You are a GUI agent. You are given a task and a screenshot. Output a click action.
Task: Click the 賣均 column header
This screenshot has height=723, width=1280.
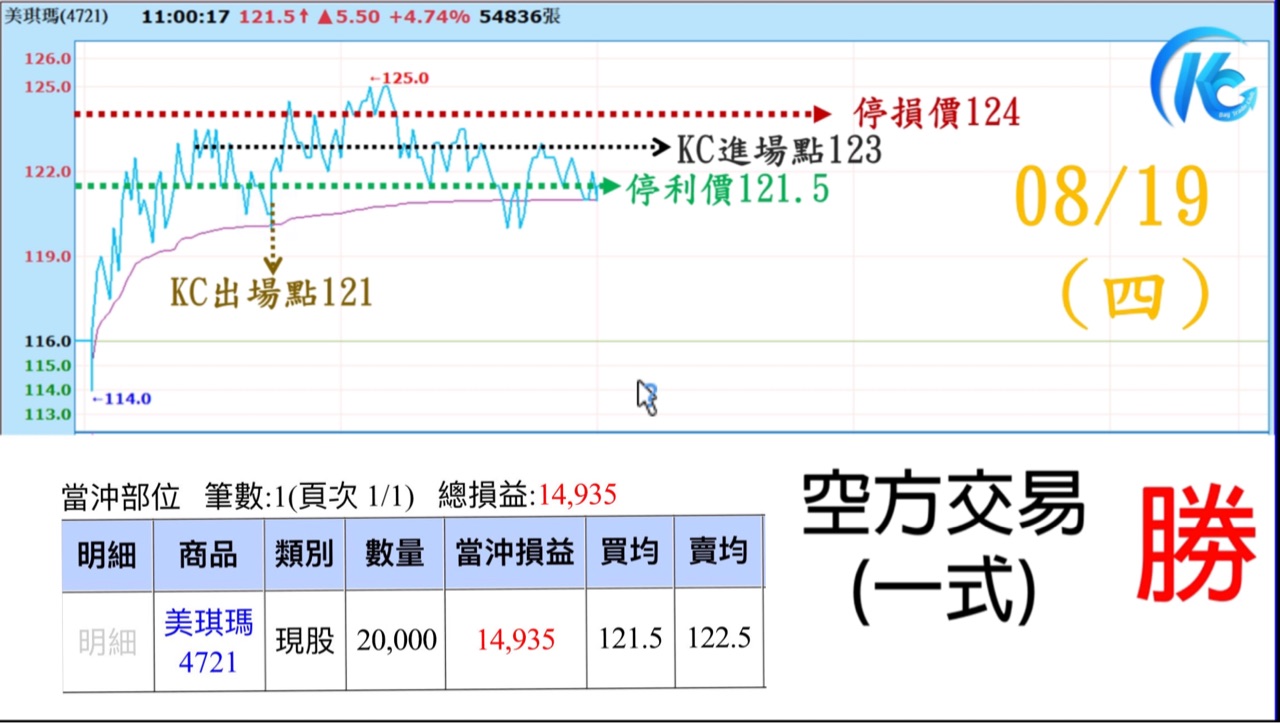click(x=718, y=554)
